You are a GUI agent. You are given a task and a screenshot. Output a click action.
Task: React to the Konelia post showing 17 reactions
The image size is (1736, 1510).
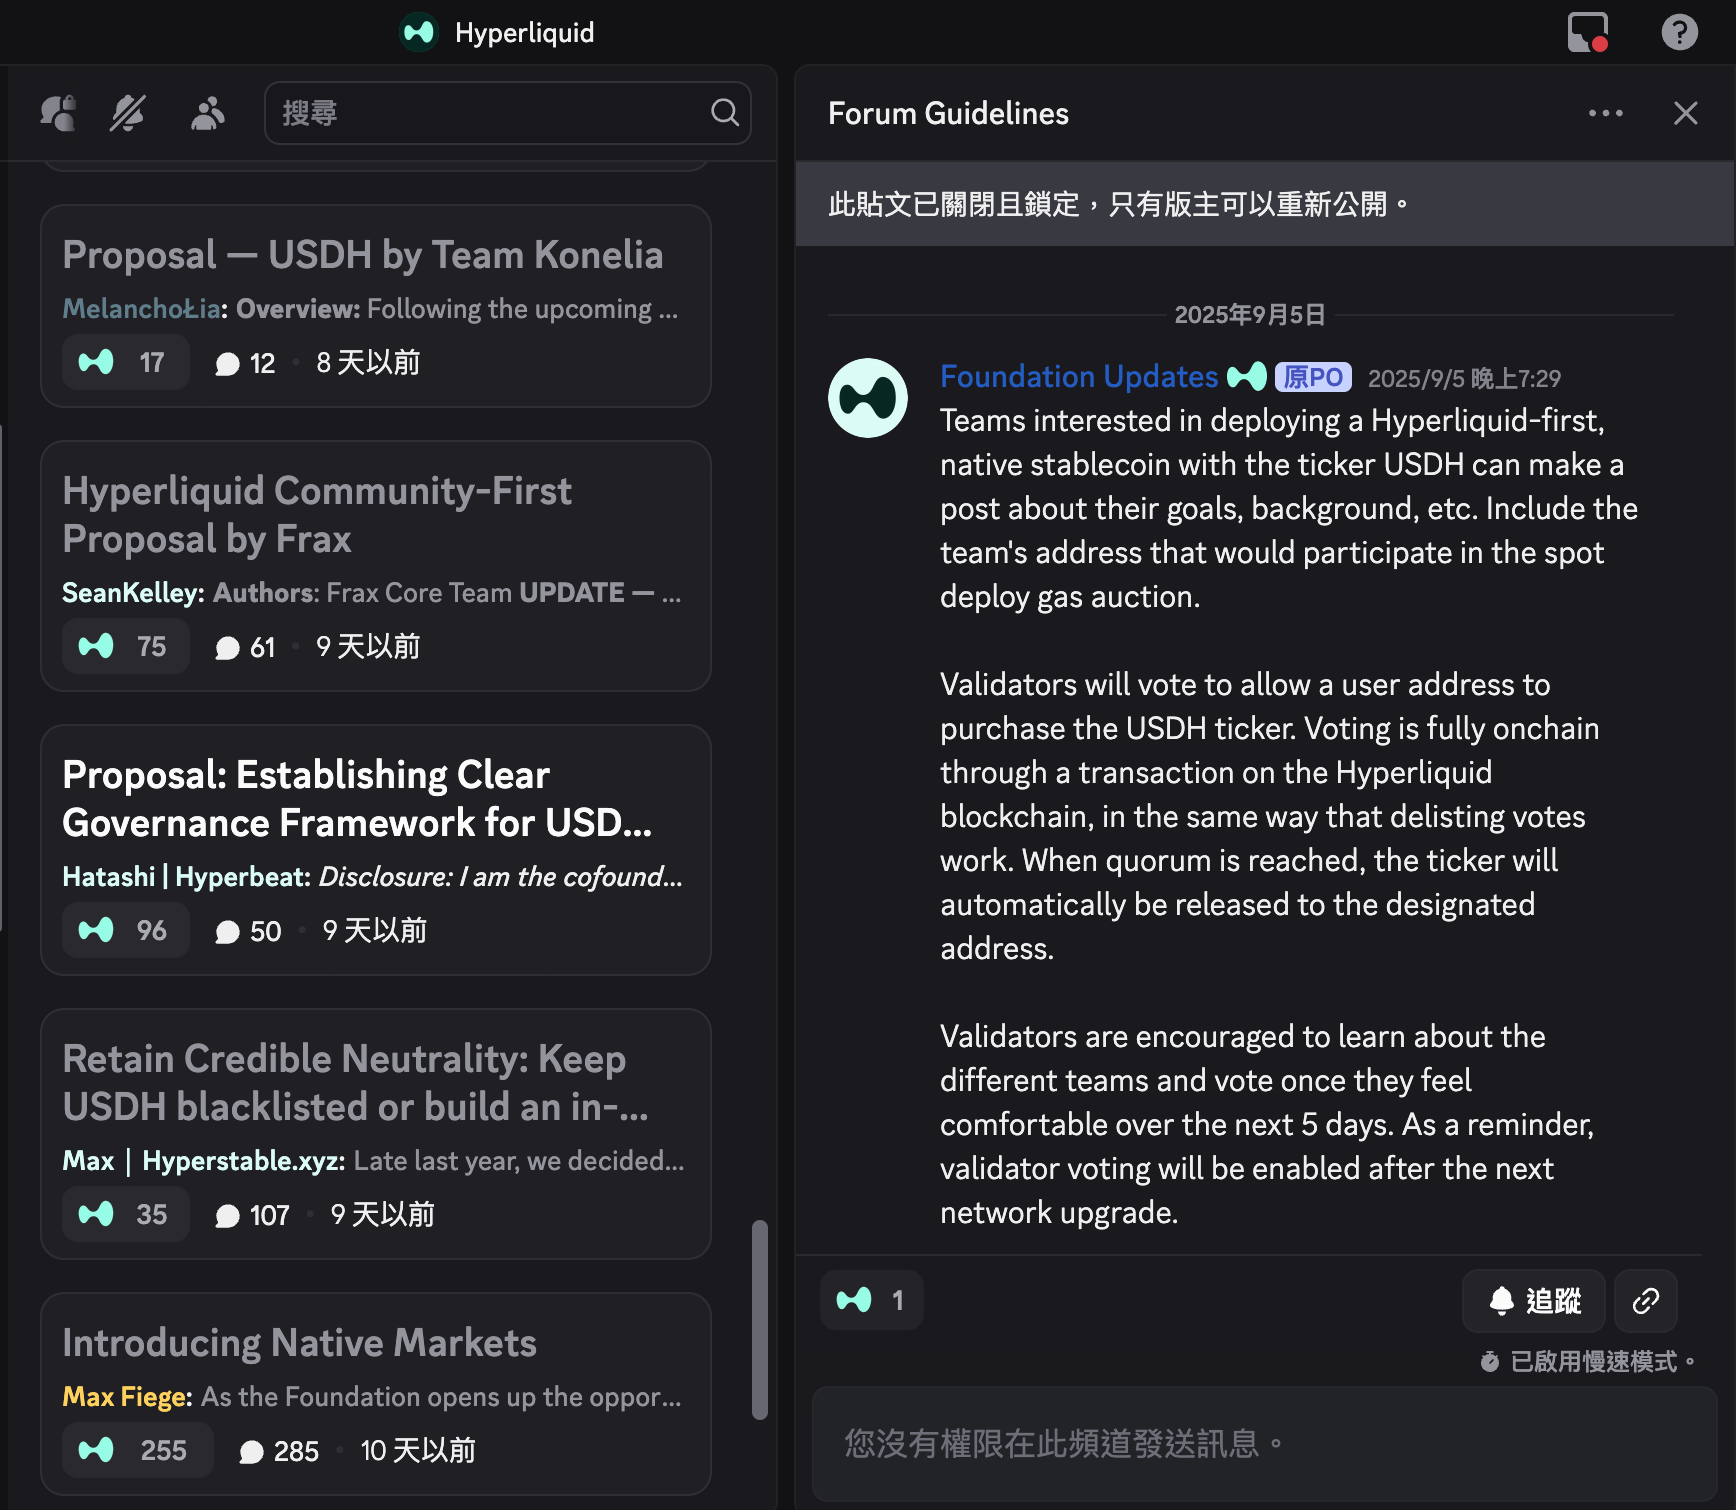click(x=126, y=362)
